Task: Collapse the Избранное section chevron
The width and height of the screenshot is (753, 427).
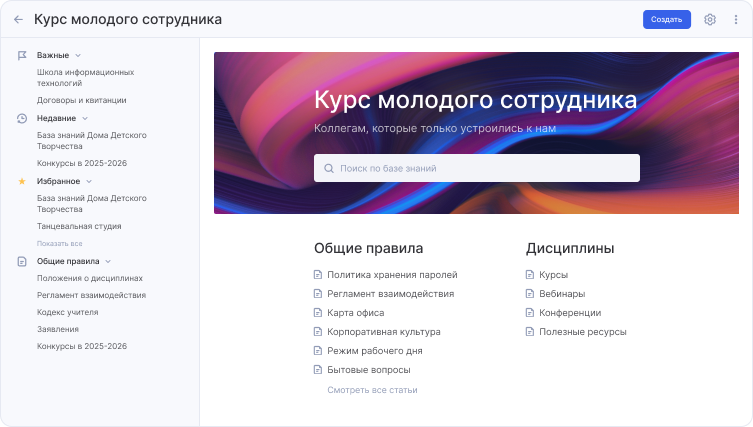Action: (89, 181)
